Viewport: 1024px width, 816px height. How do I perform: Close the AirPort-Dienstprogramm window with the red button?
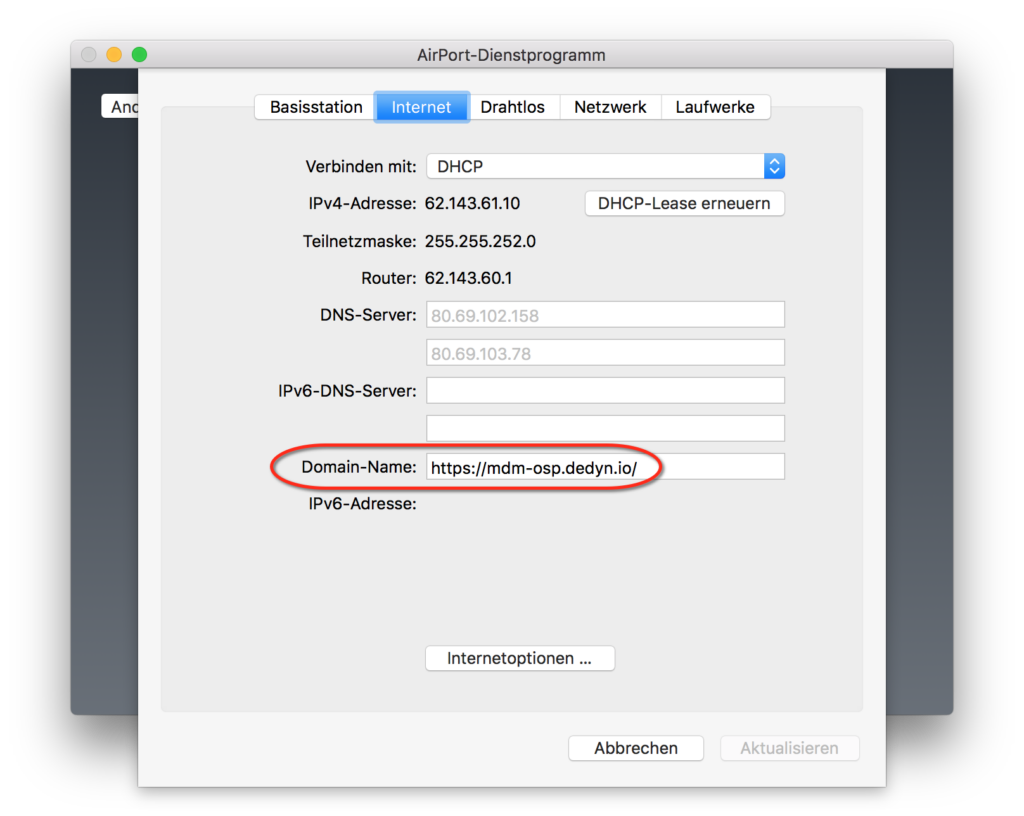pos(89,55)
